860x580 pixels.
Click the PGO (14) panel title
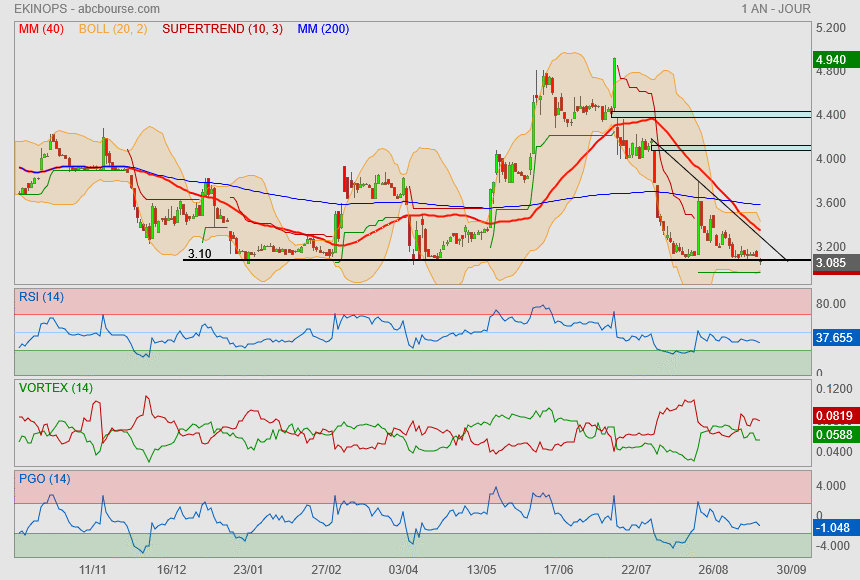44,478
